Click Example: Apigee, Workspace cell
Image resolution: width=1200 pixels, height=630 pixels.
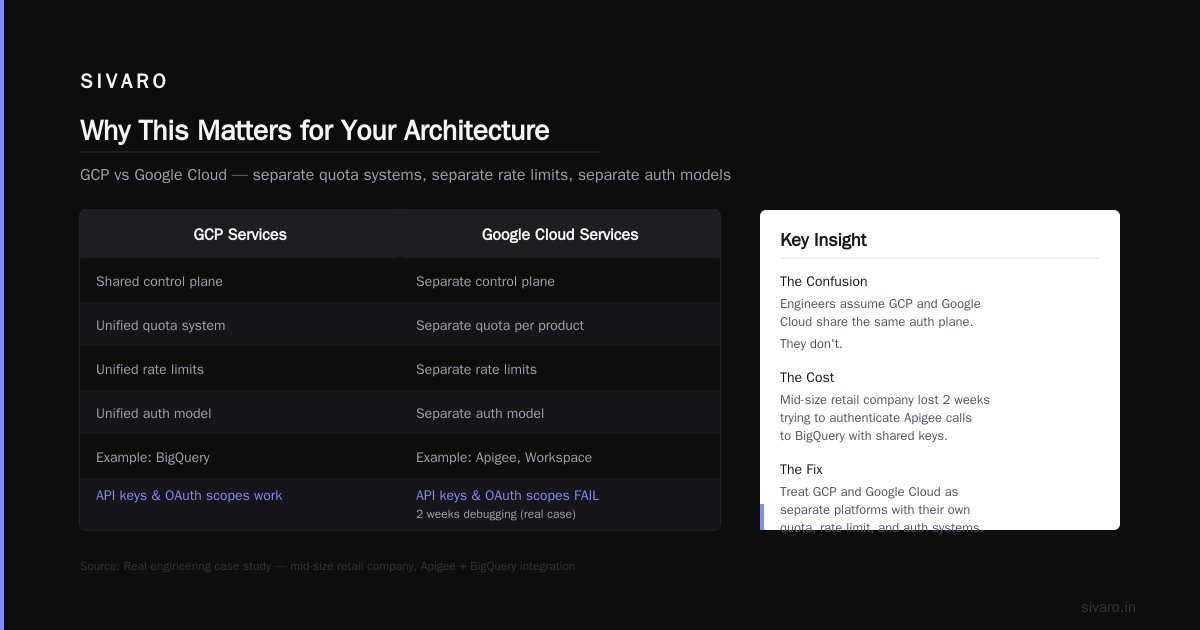tap(560, 457)
